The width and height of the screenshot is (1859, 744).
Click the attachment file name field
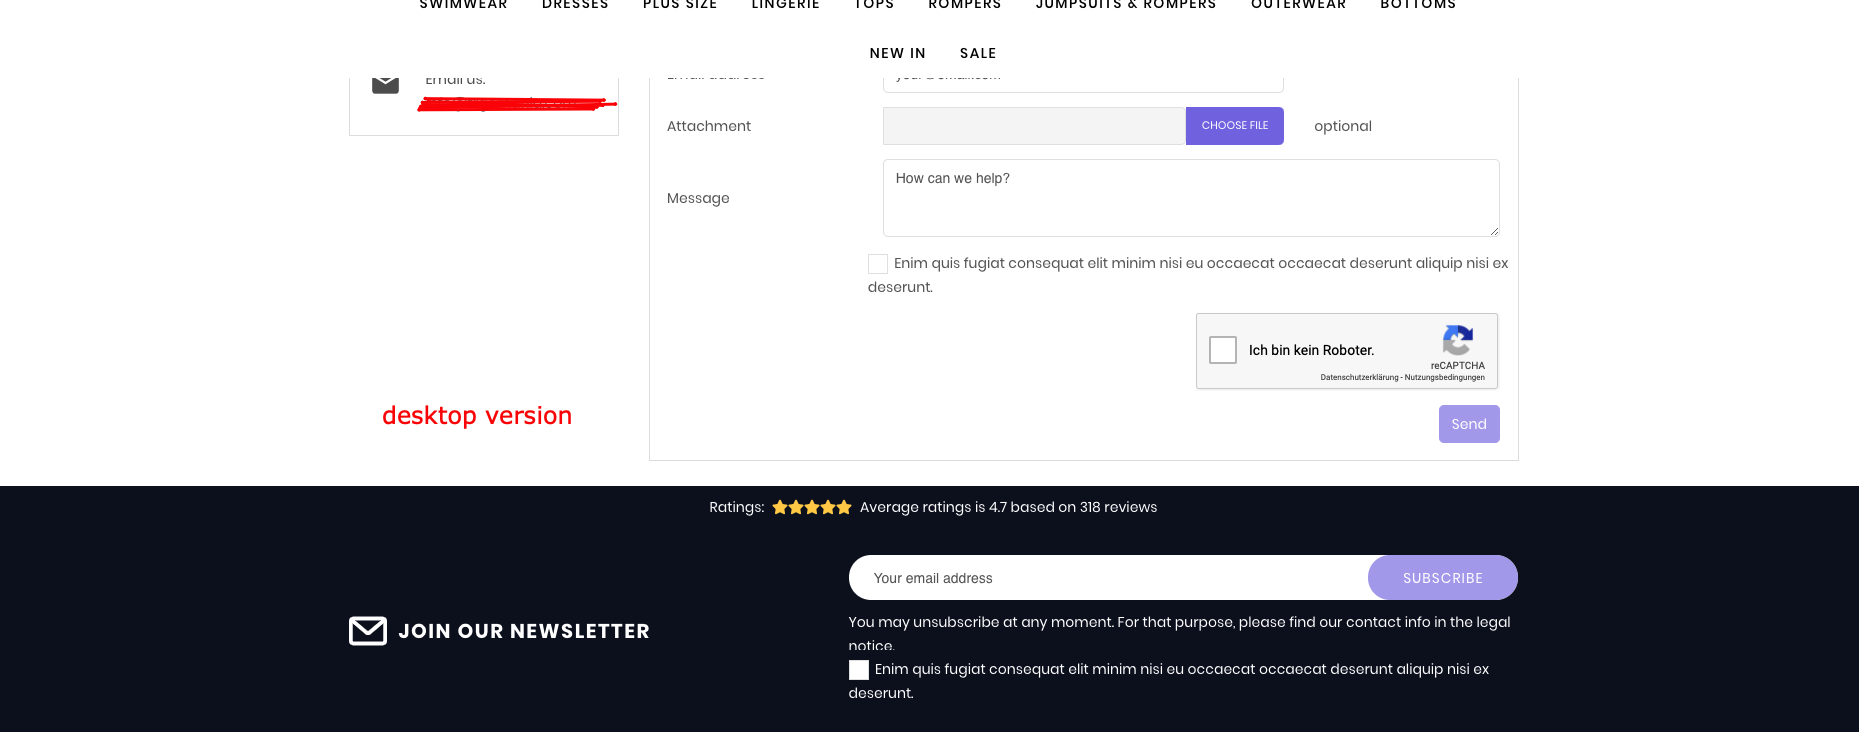1034,126
